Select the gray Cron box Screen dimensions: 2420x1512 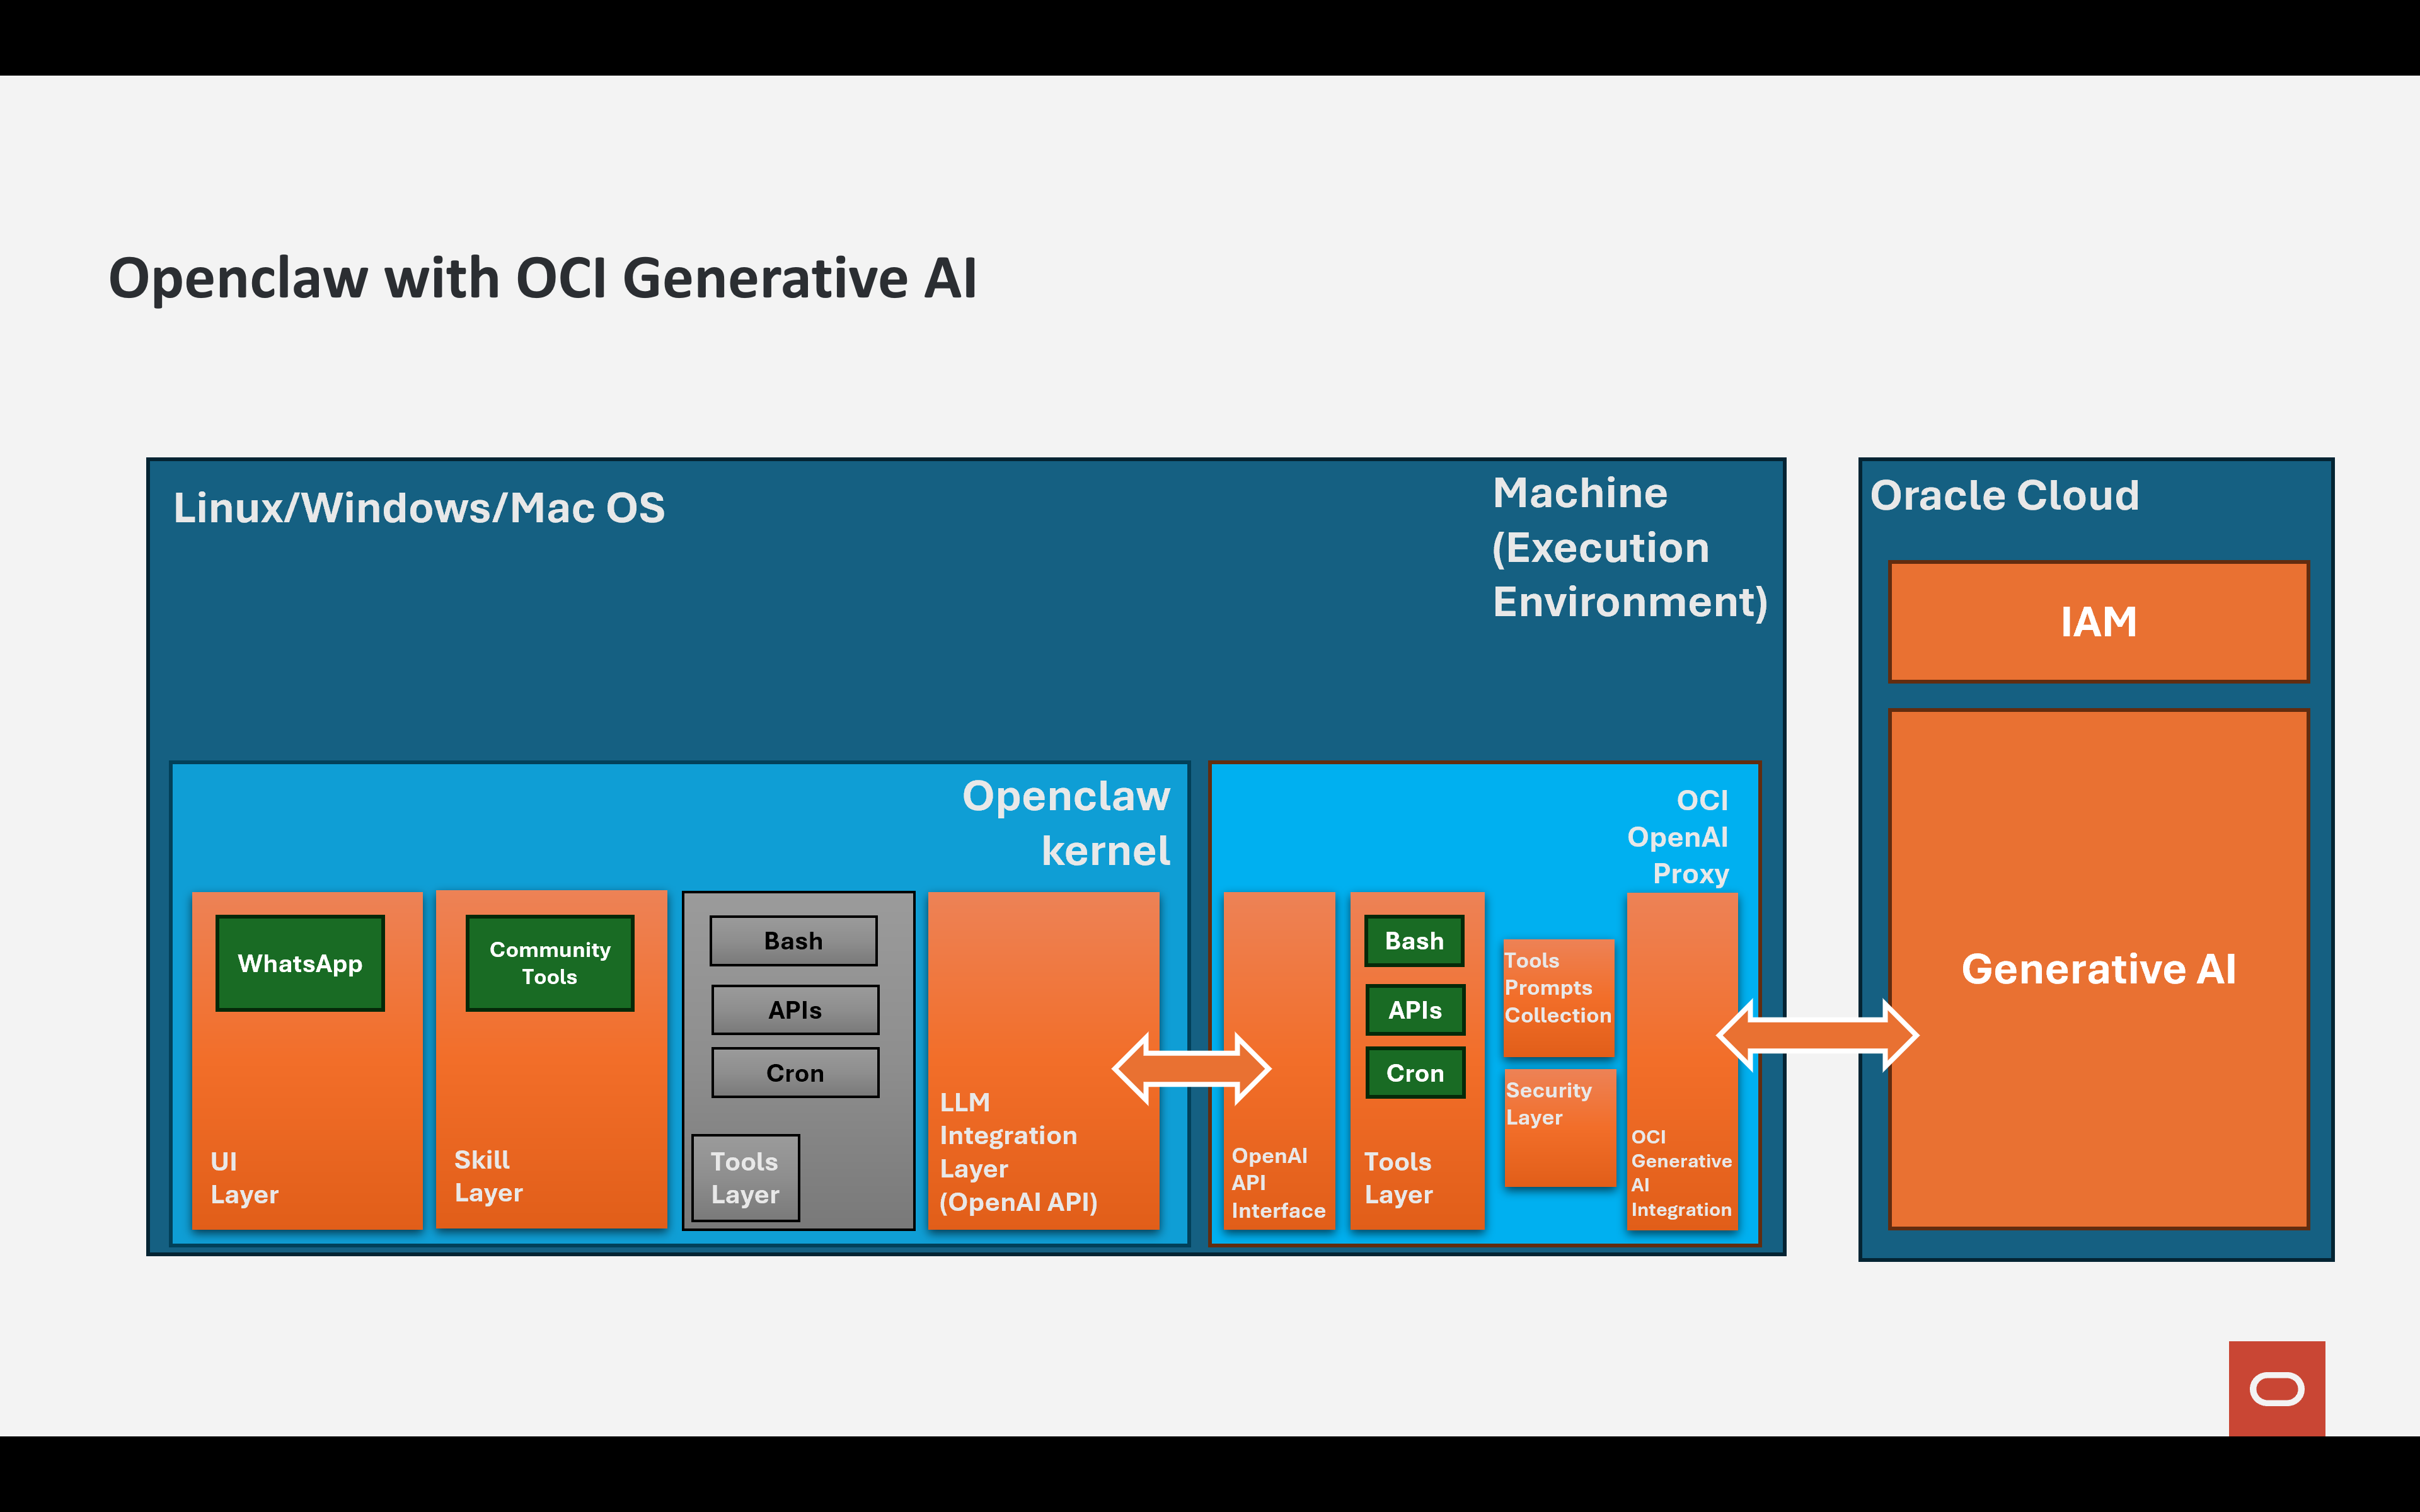click(795, 1073)
